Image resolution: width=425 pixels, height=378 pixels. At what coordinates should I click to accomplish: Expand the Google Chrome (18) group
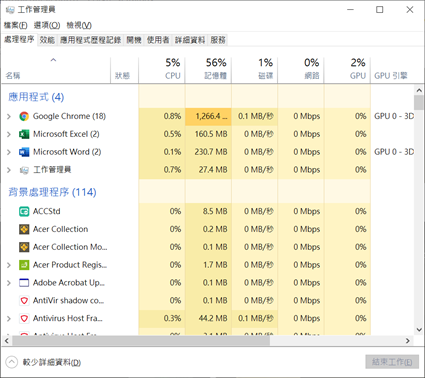(x=9, y=116)
